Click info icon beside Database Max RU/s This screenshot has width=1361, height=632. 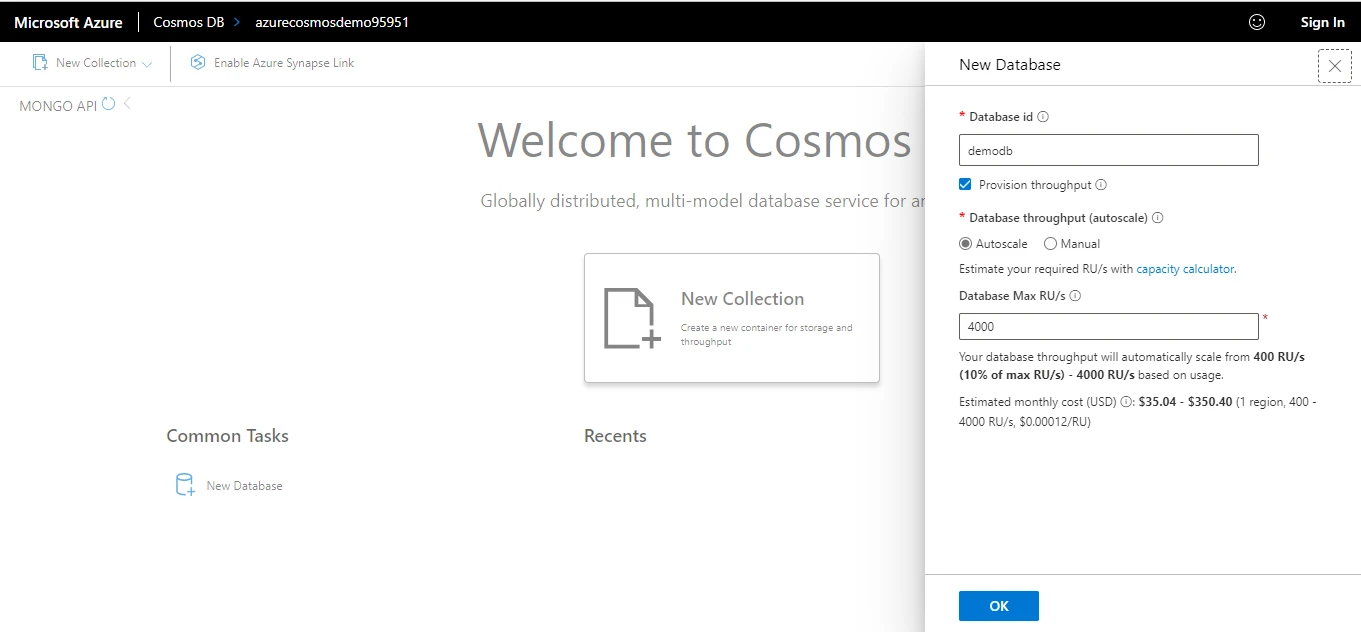[x=1075, y=296]
